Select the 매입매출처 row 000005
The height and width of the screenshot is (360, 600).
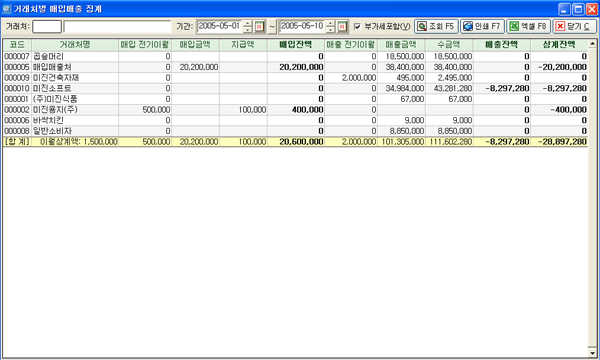pyautogui.click(x=295, y=67)
